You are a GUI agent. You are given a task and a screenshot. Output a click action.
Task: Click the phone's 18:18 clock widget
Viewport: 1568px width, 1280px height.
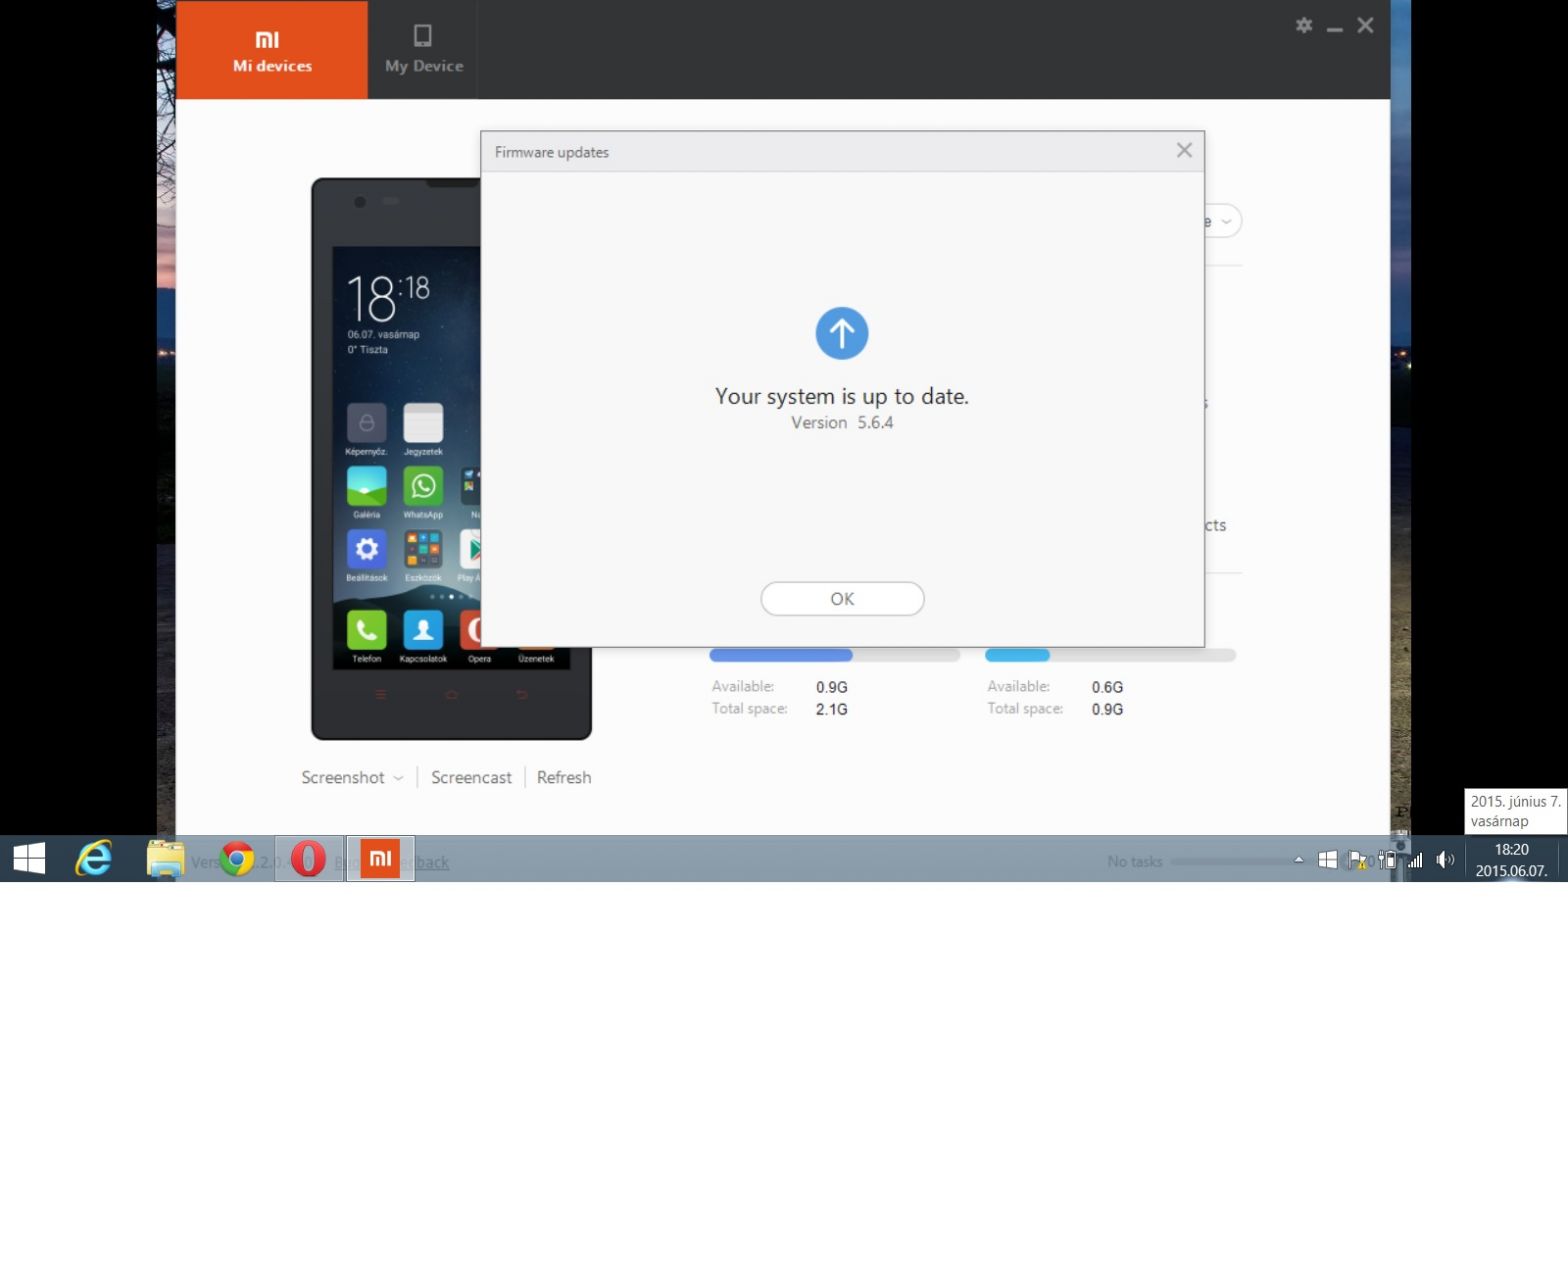[389, 298]
